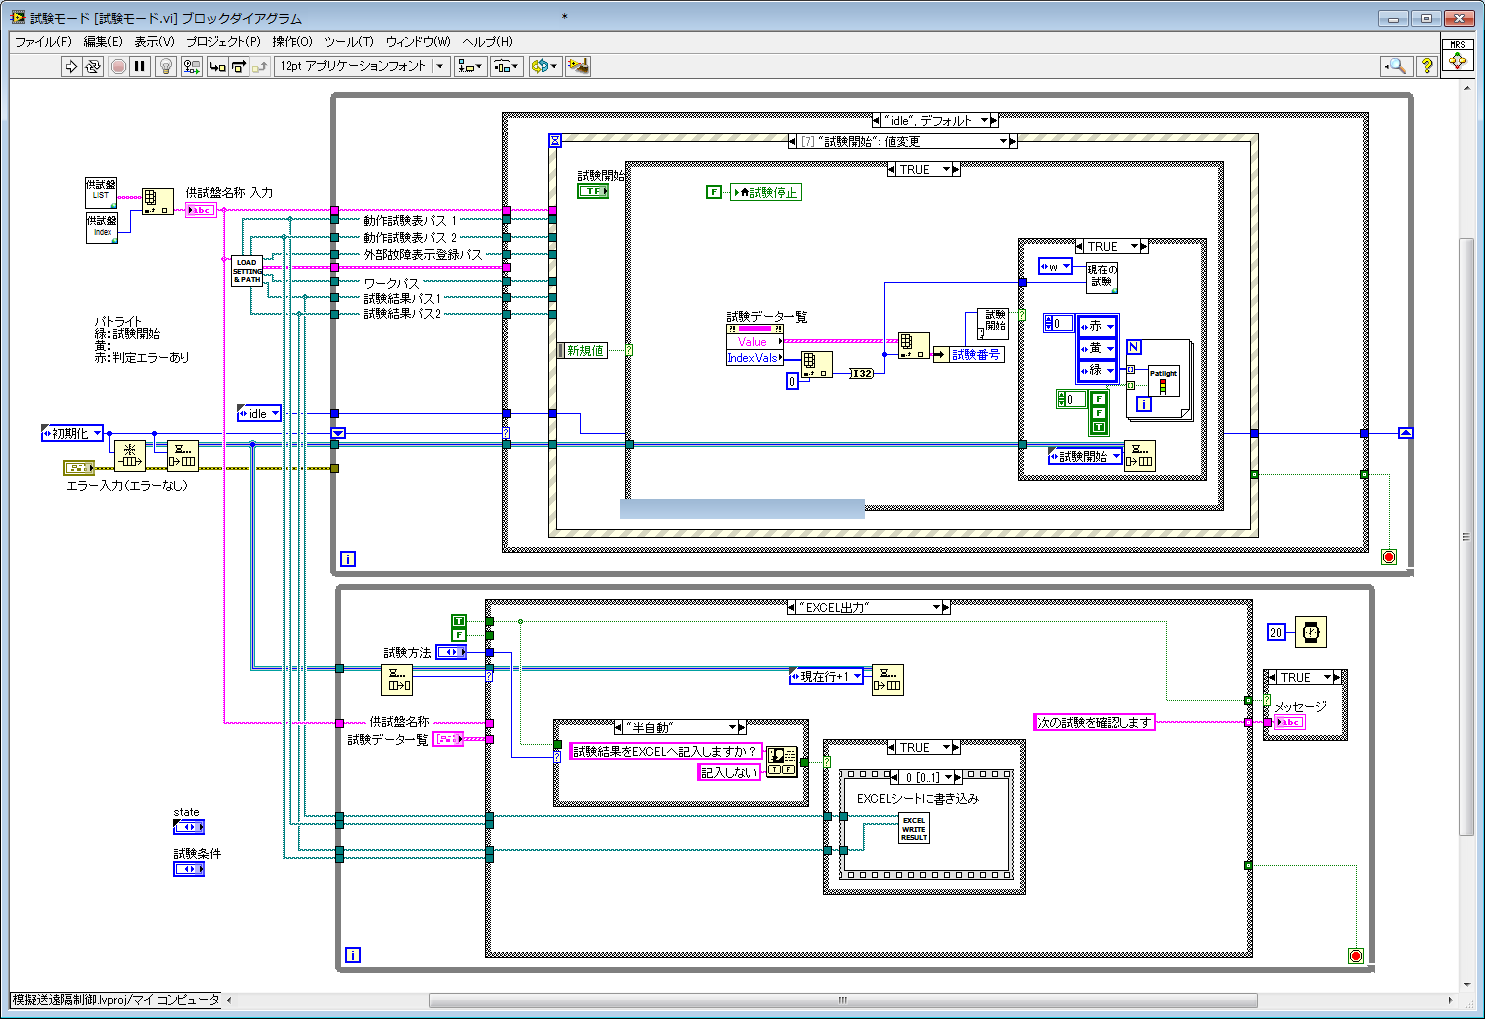Expand the "EXCEL出力" case selector

point(937,607)
